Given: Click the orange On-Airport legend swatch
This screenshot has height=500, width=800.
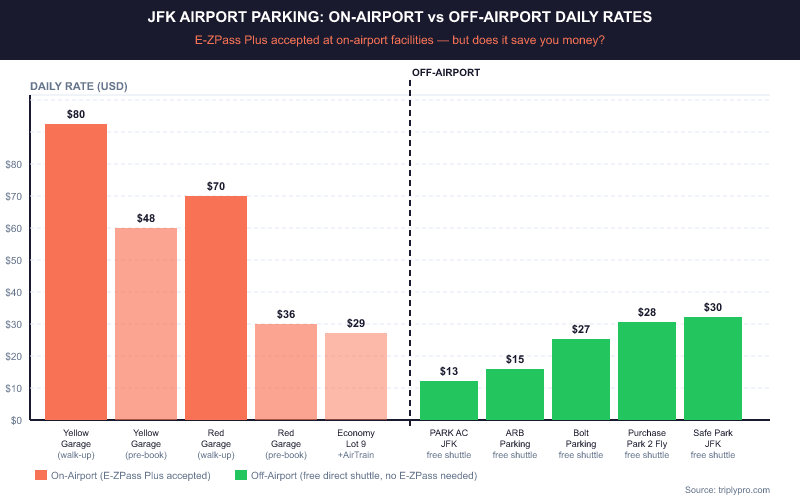Looking at the screenshot, I should tap(40, 474).
